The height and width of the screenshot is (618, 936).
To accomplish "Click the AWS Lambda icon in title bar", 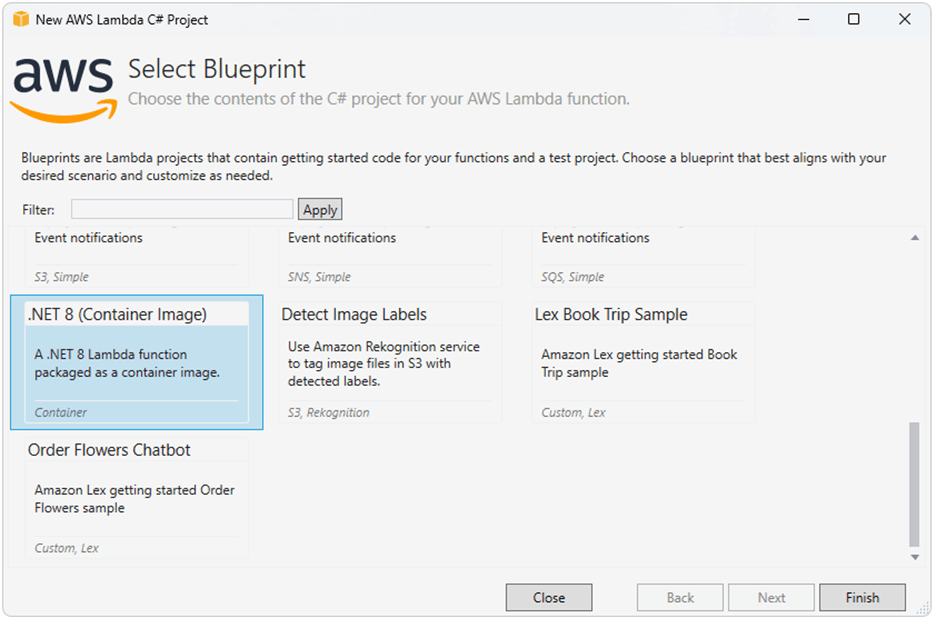I will pos(20,19).
